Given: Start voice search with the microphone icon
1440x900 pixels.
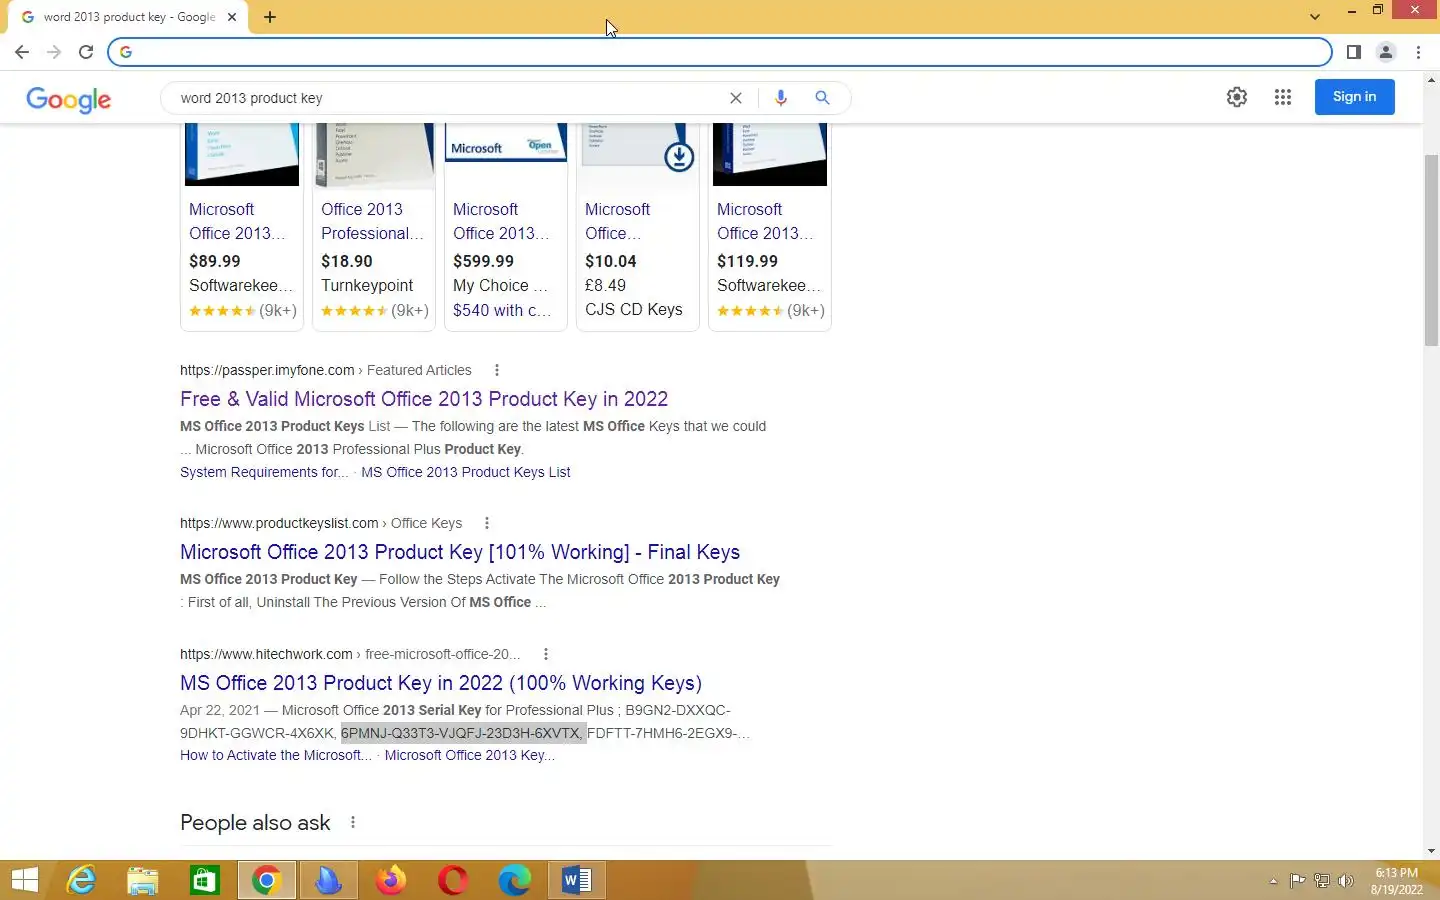Looking at the screenshot, I should tap(781, 98).
